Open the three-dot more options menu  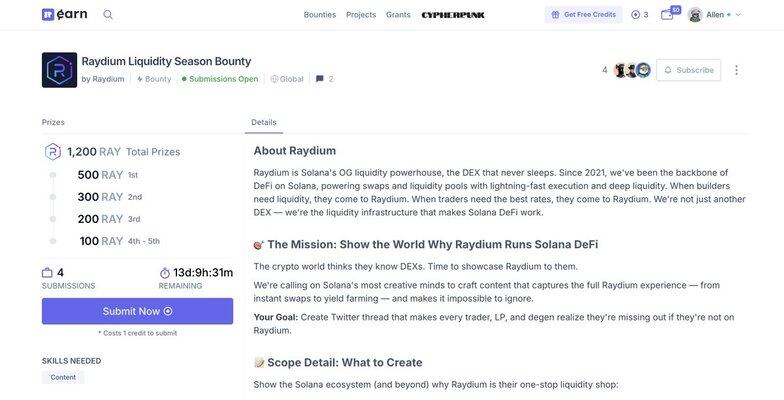pyautogui.click(x=736, y=70)
